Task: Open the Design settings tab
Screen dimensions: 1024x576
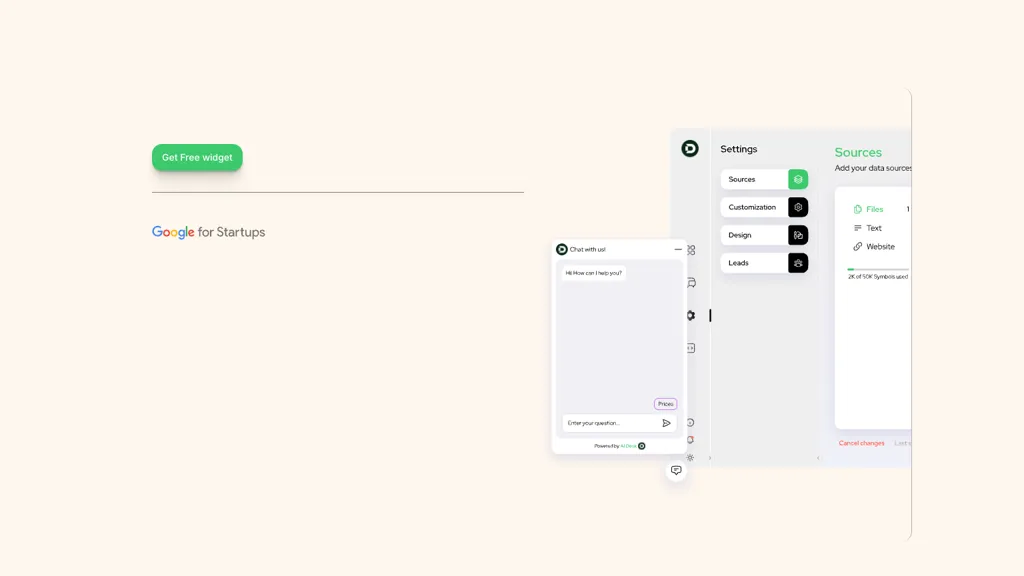Action: (764, 235)
